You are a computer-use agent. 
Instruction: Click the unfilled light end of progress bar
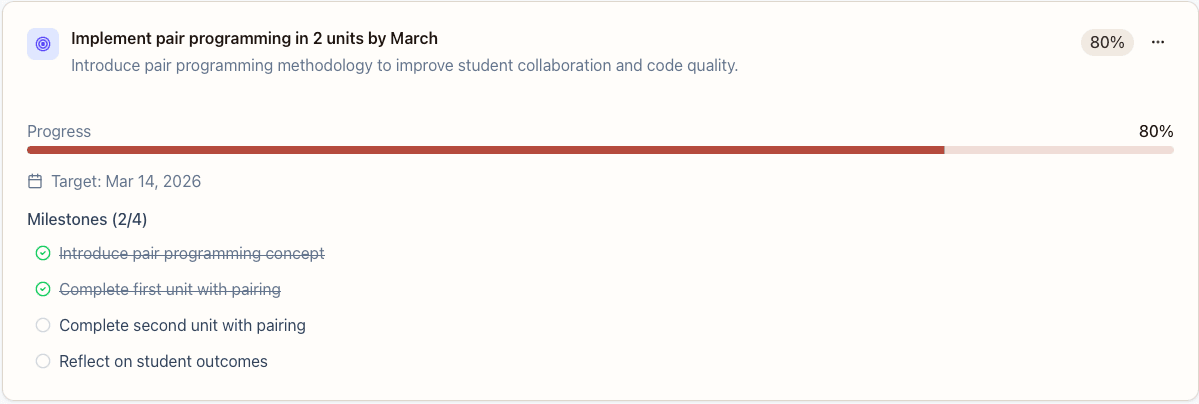click(x=1058, y=150)
